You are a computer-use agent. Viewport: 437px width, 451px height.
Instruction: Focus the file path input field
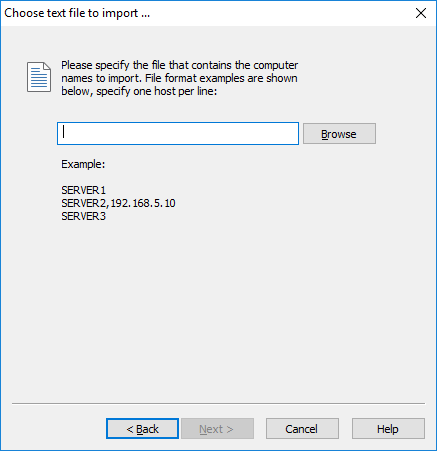(x=178, y=133)
